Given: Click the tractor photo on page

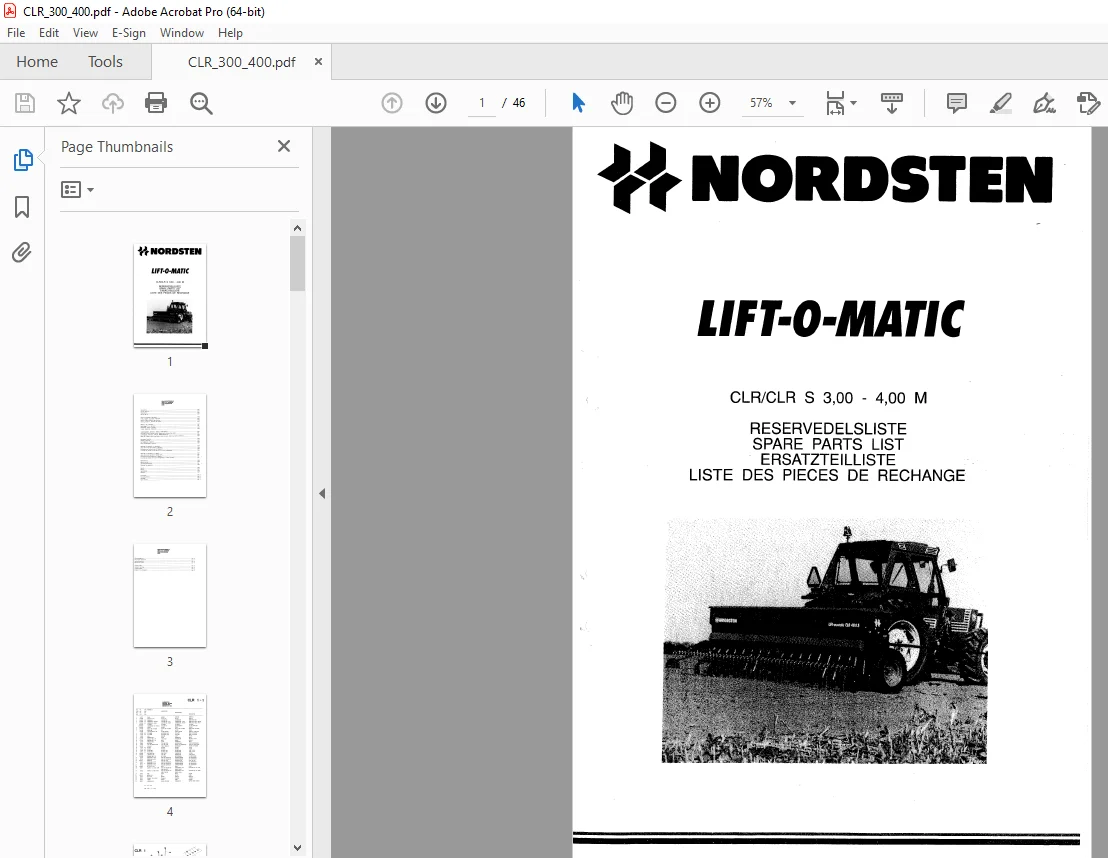Looking at the screenshot, I should coord(824,641).
